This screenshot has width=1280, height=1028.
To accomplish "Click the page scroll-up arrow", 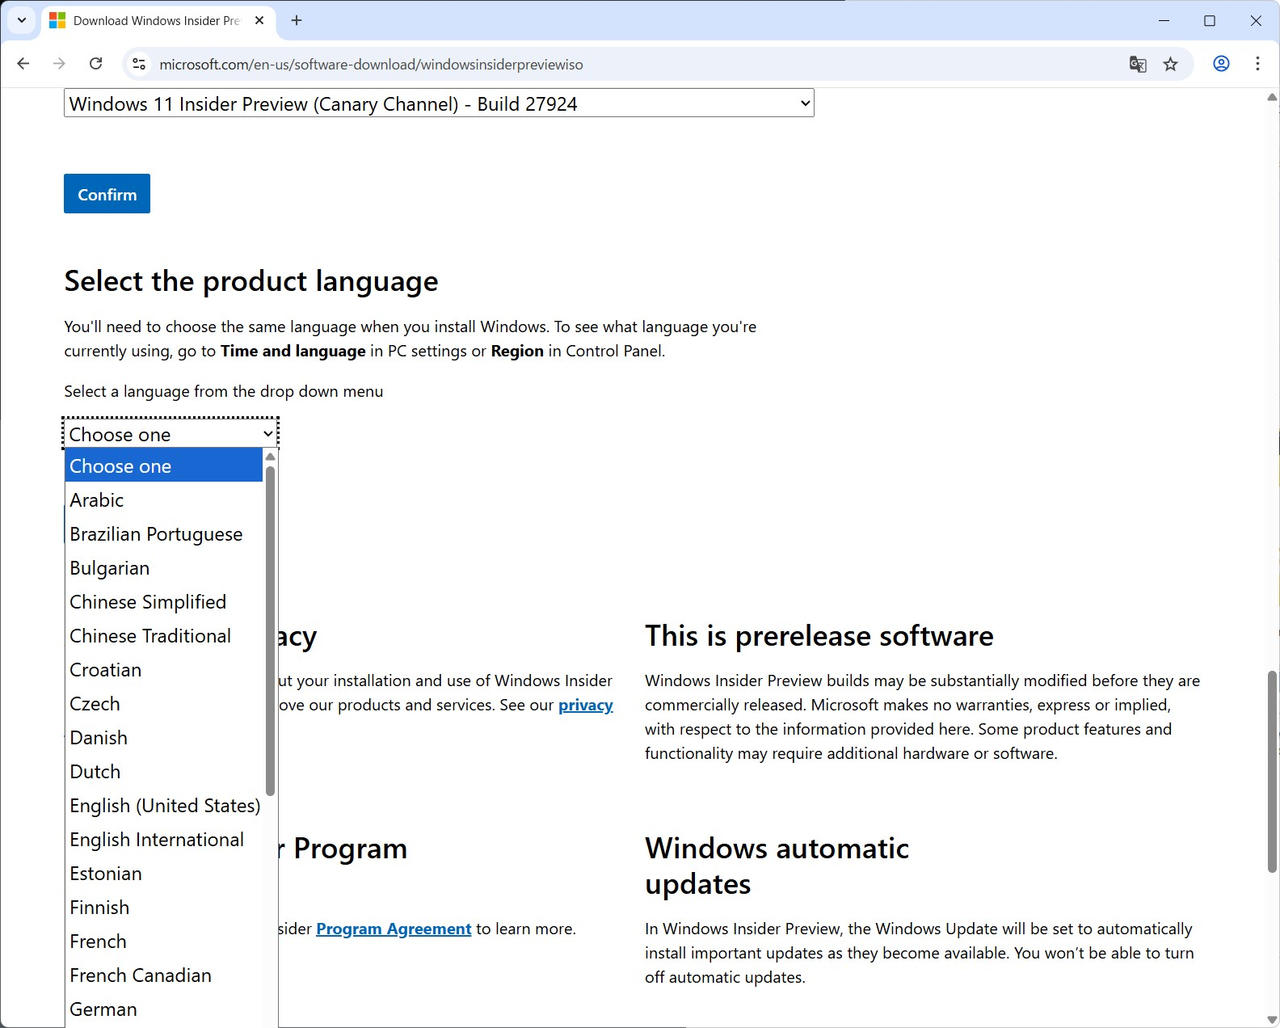I will point(1272,97).
